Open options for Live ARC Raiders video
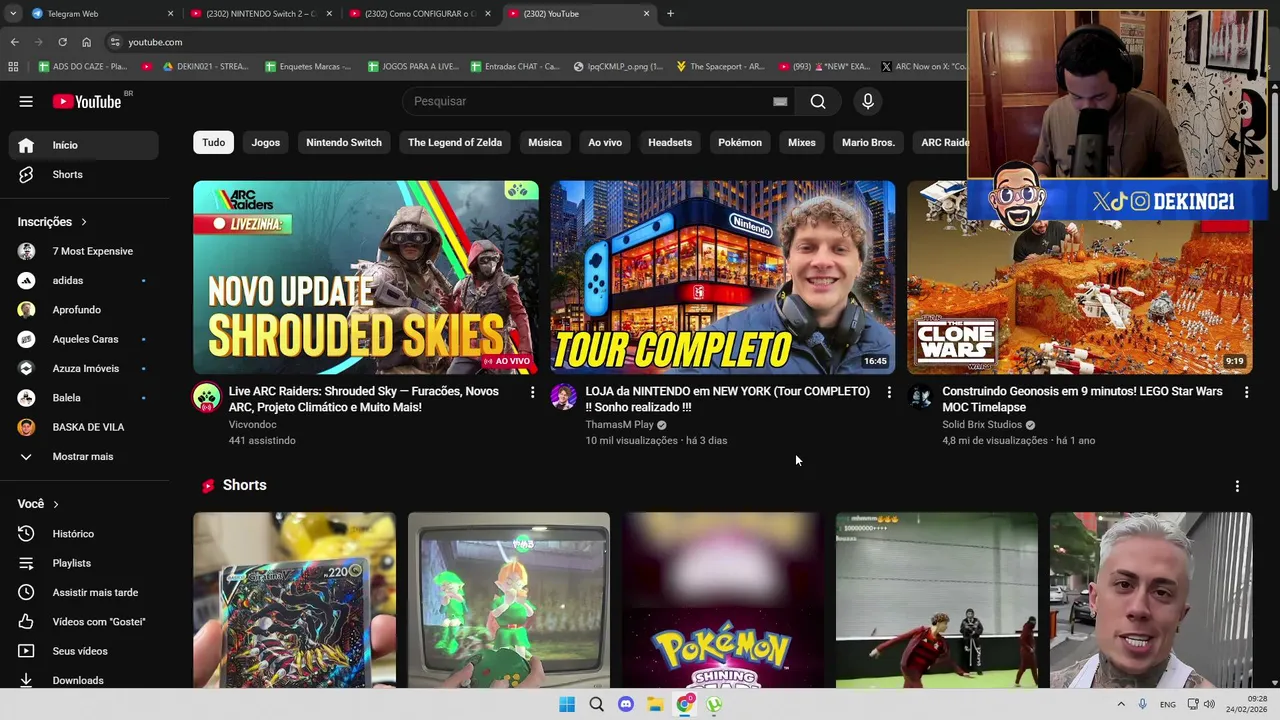The width and height of the screenshot is (1280, 720). pyautogui.click(x=532, y=393)
